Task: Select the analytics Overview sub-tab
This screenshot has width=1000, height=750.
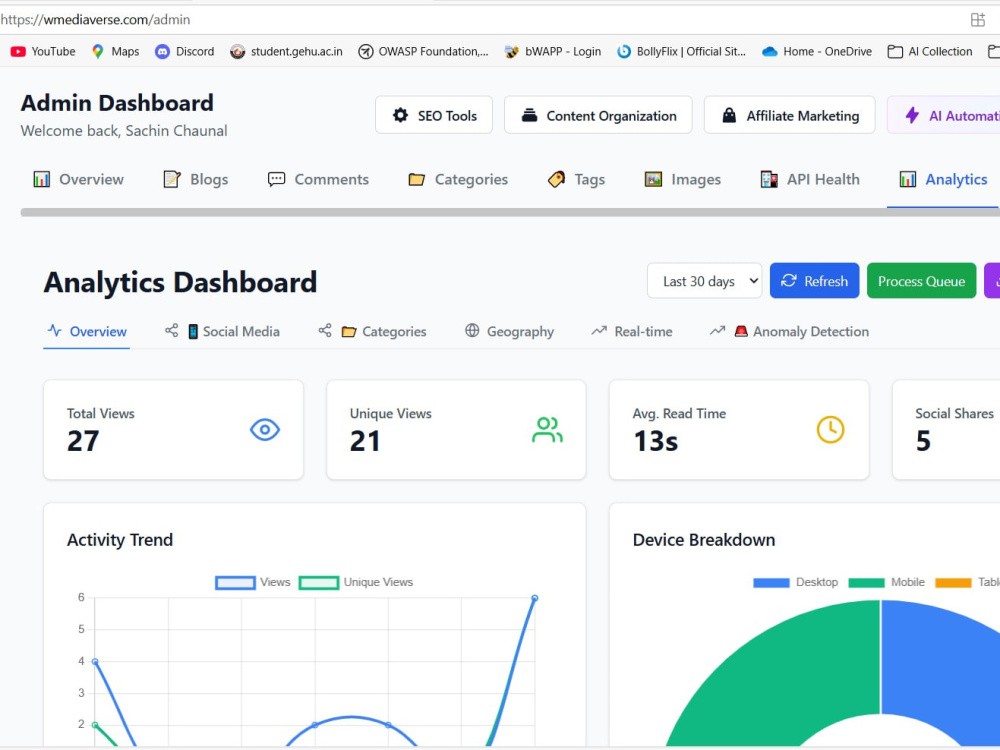Action: pyautogui.click(x=87, y=332)
